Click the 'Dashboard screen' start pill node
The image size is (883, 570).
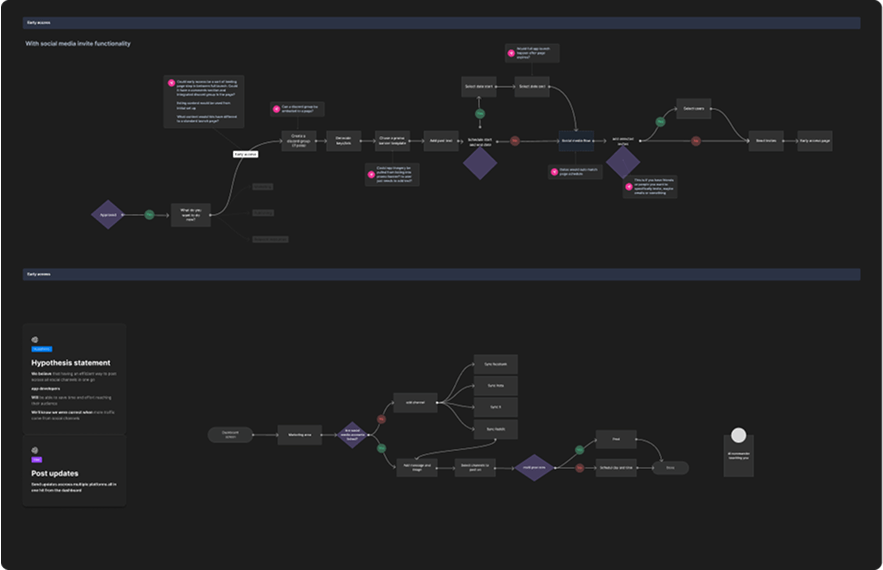click(x=231, y=434)
